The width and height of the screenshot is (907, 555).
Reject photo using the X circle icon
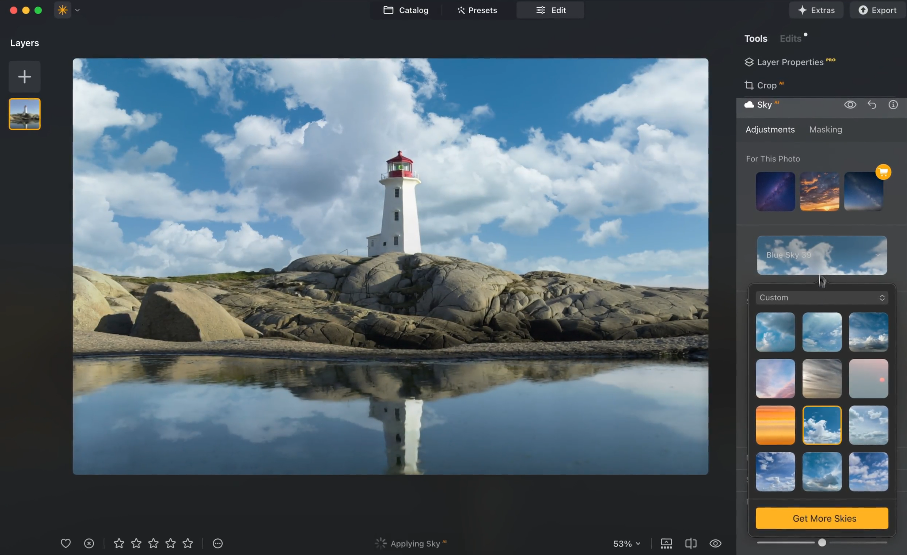point(89,543)
